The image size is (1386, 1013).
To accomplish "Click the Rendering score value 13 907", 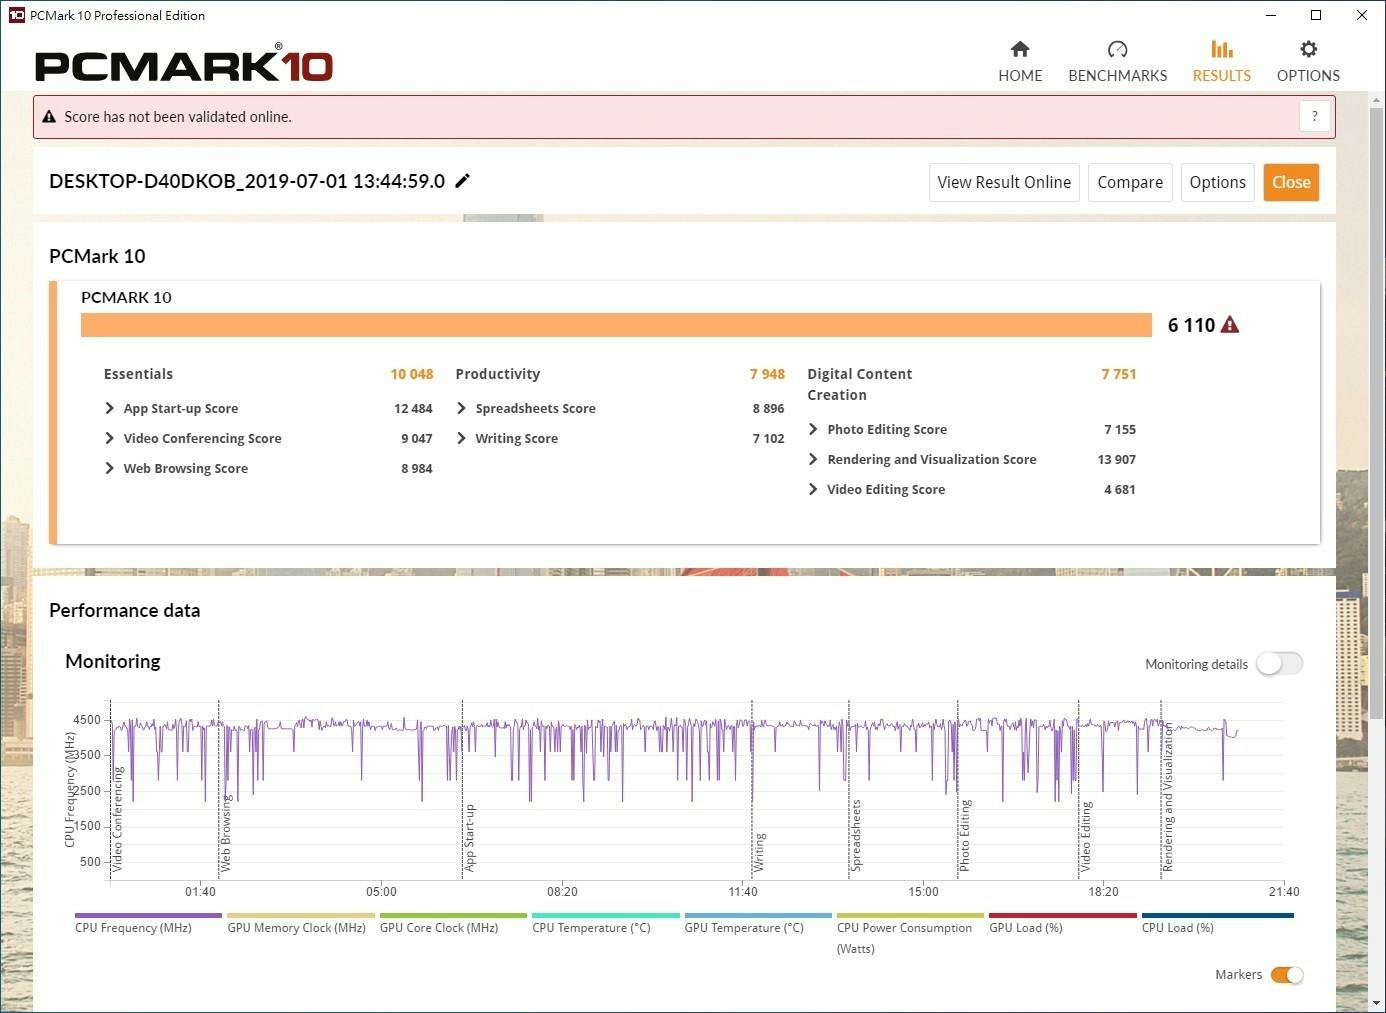I will [x=1117, y=459].
